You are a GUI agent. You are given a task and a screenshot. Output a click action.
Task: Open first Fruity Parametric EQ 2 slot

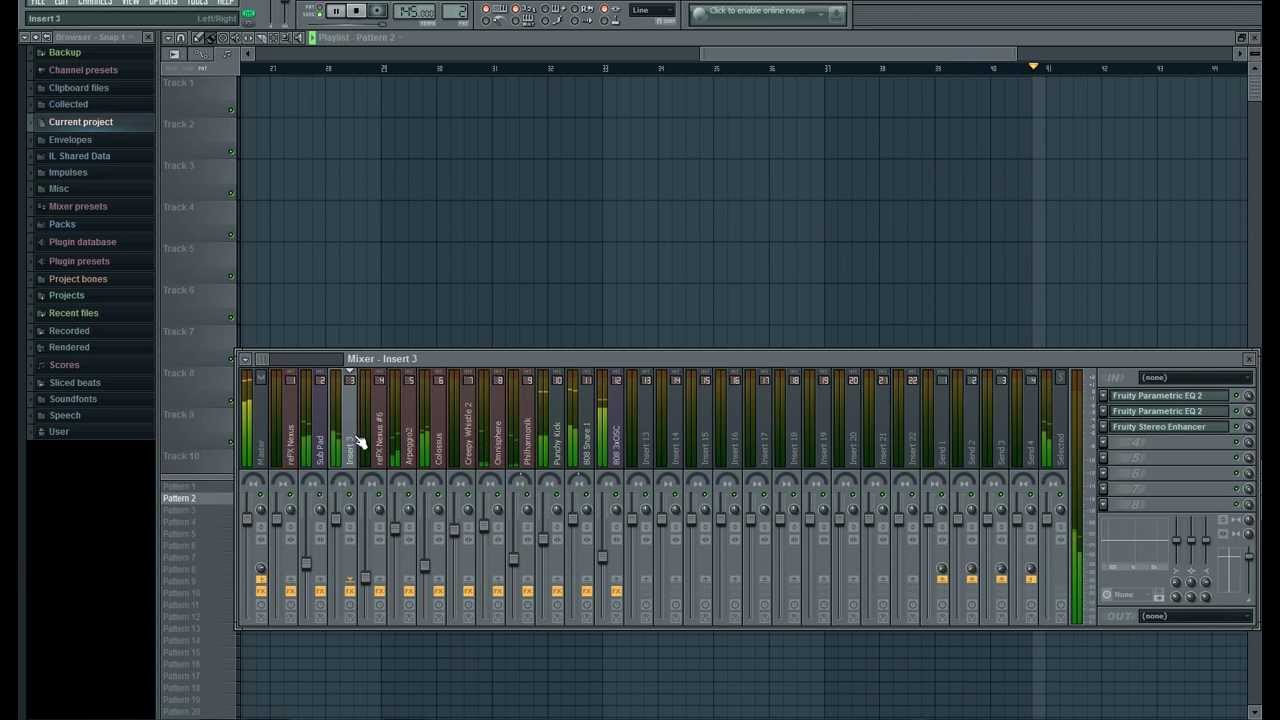point(1168,396)
